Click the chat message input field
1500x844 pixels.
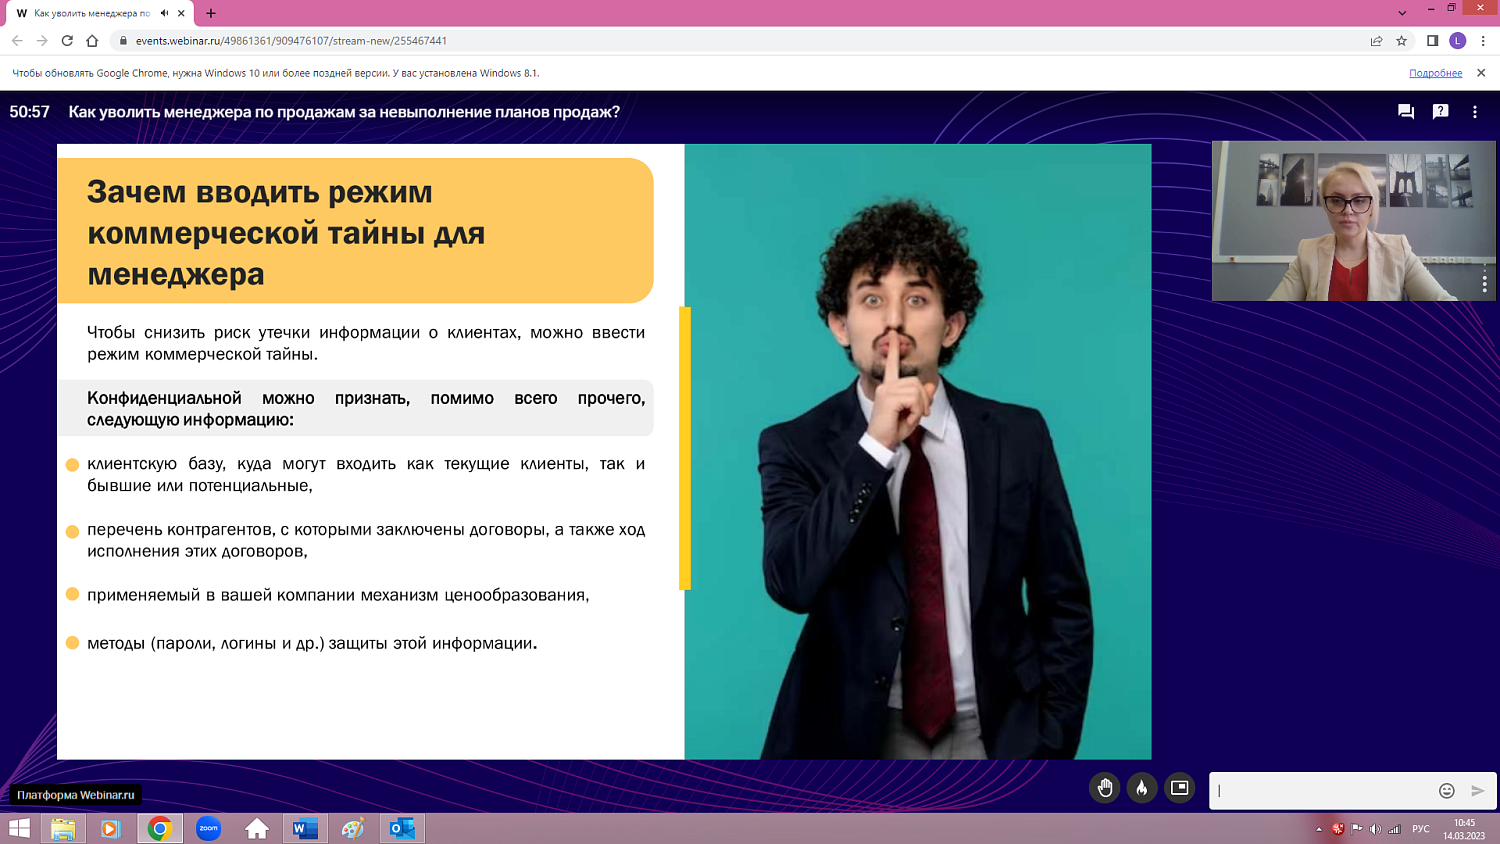pyautogui.click(x=1322, y=791)
